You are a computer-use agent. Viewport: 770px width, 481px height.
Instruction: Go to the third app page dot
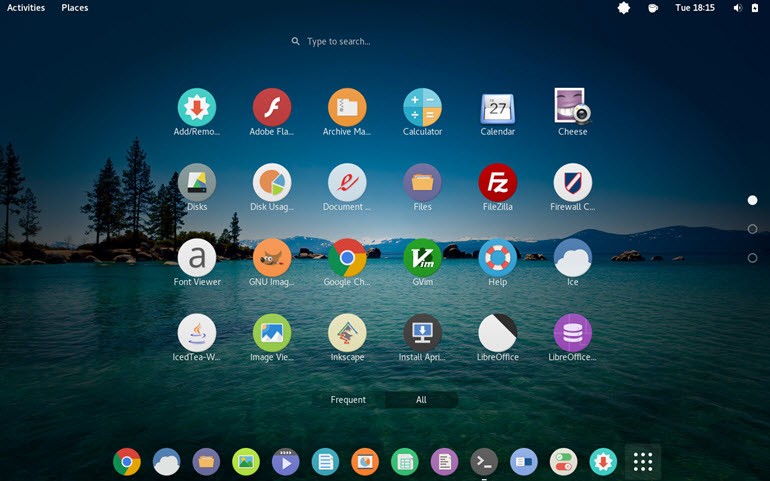pyautogui.click(x=752, y=258)
